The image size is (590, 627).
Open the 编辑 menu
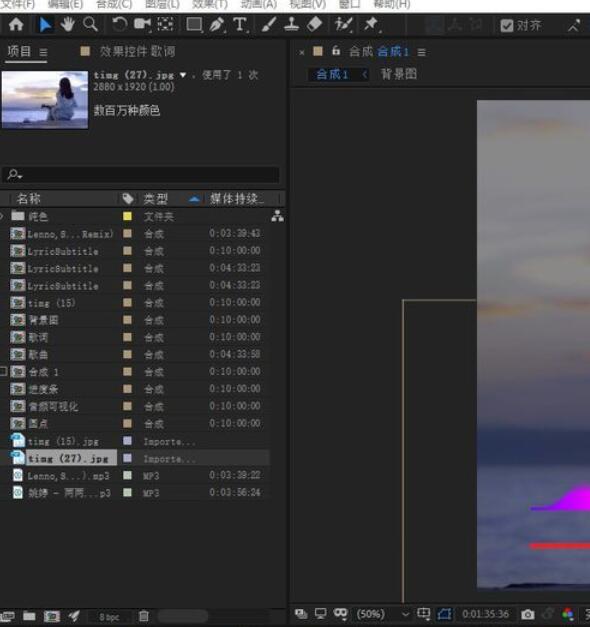[x=65, y=4]
